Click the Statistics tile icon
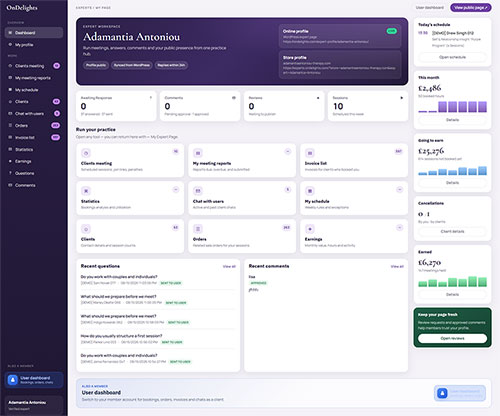 [x=86, y=191]
